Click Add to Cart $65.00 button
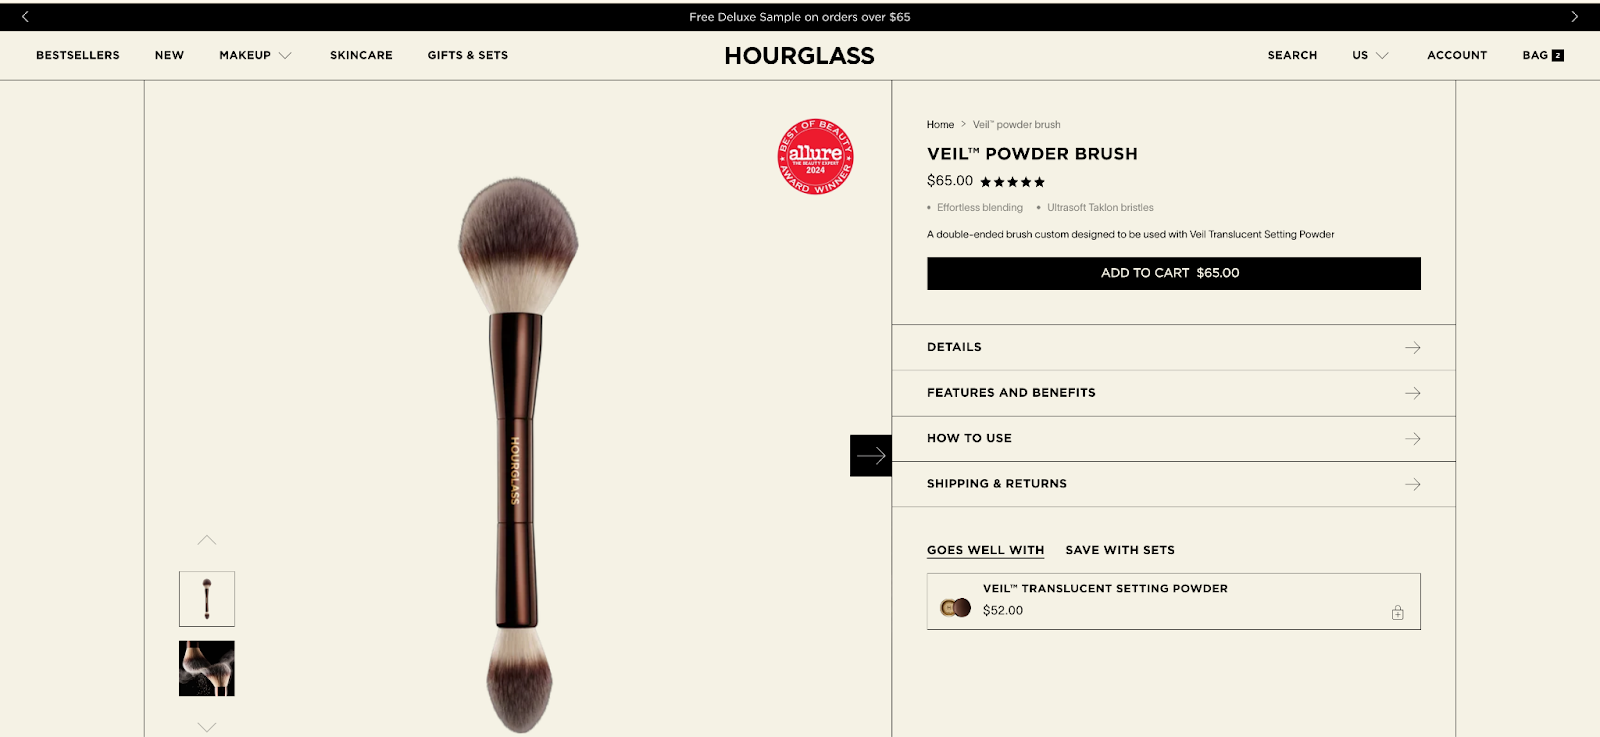 click(1174, 274)
